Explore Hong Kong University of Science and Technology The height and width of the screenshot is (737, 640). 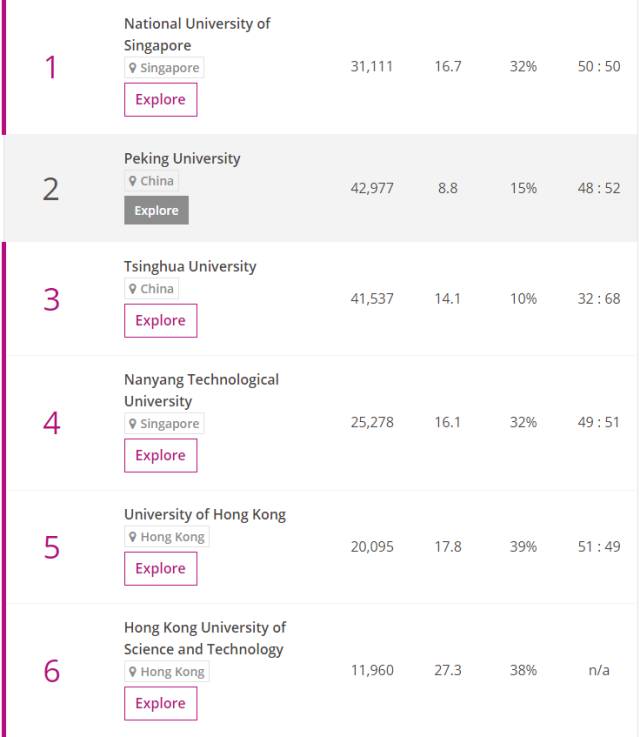(160, 704)
